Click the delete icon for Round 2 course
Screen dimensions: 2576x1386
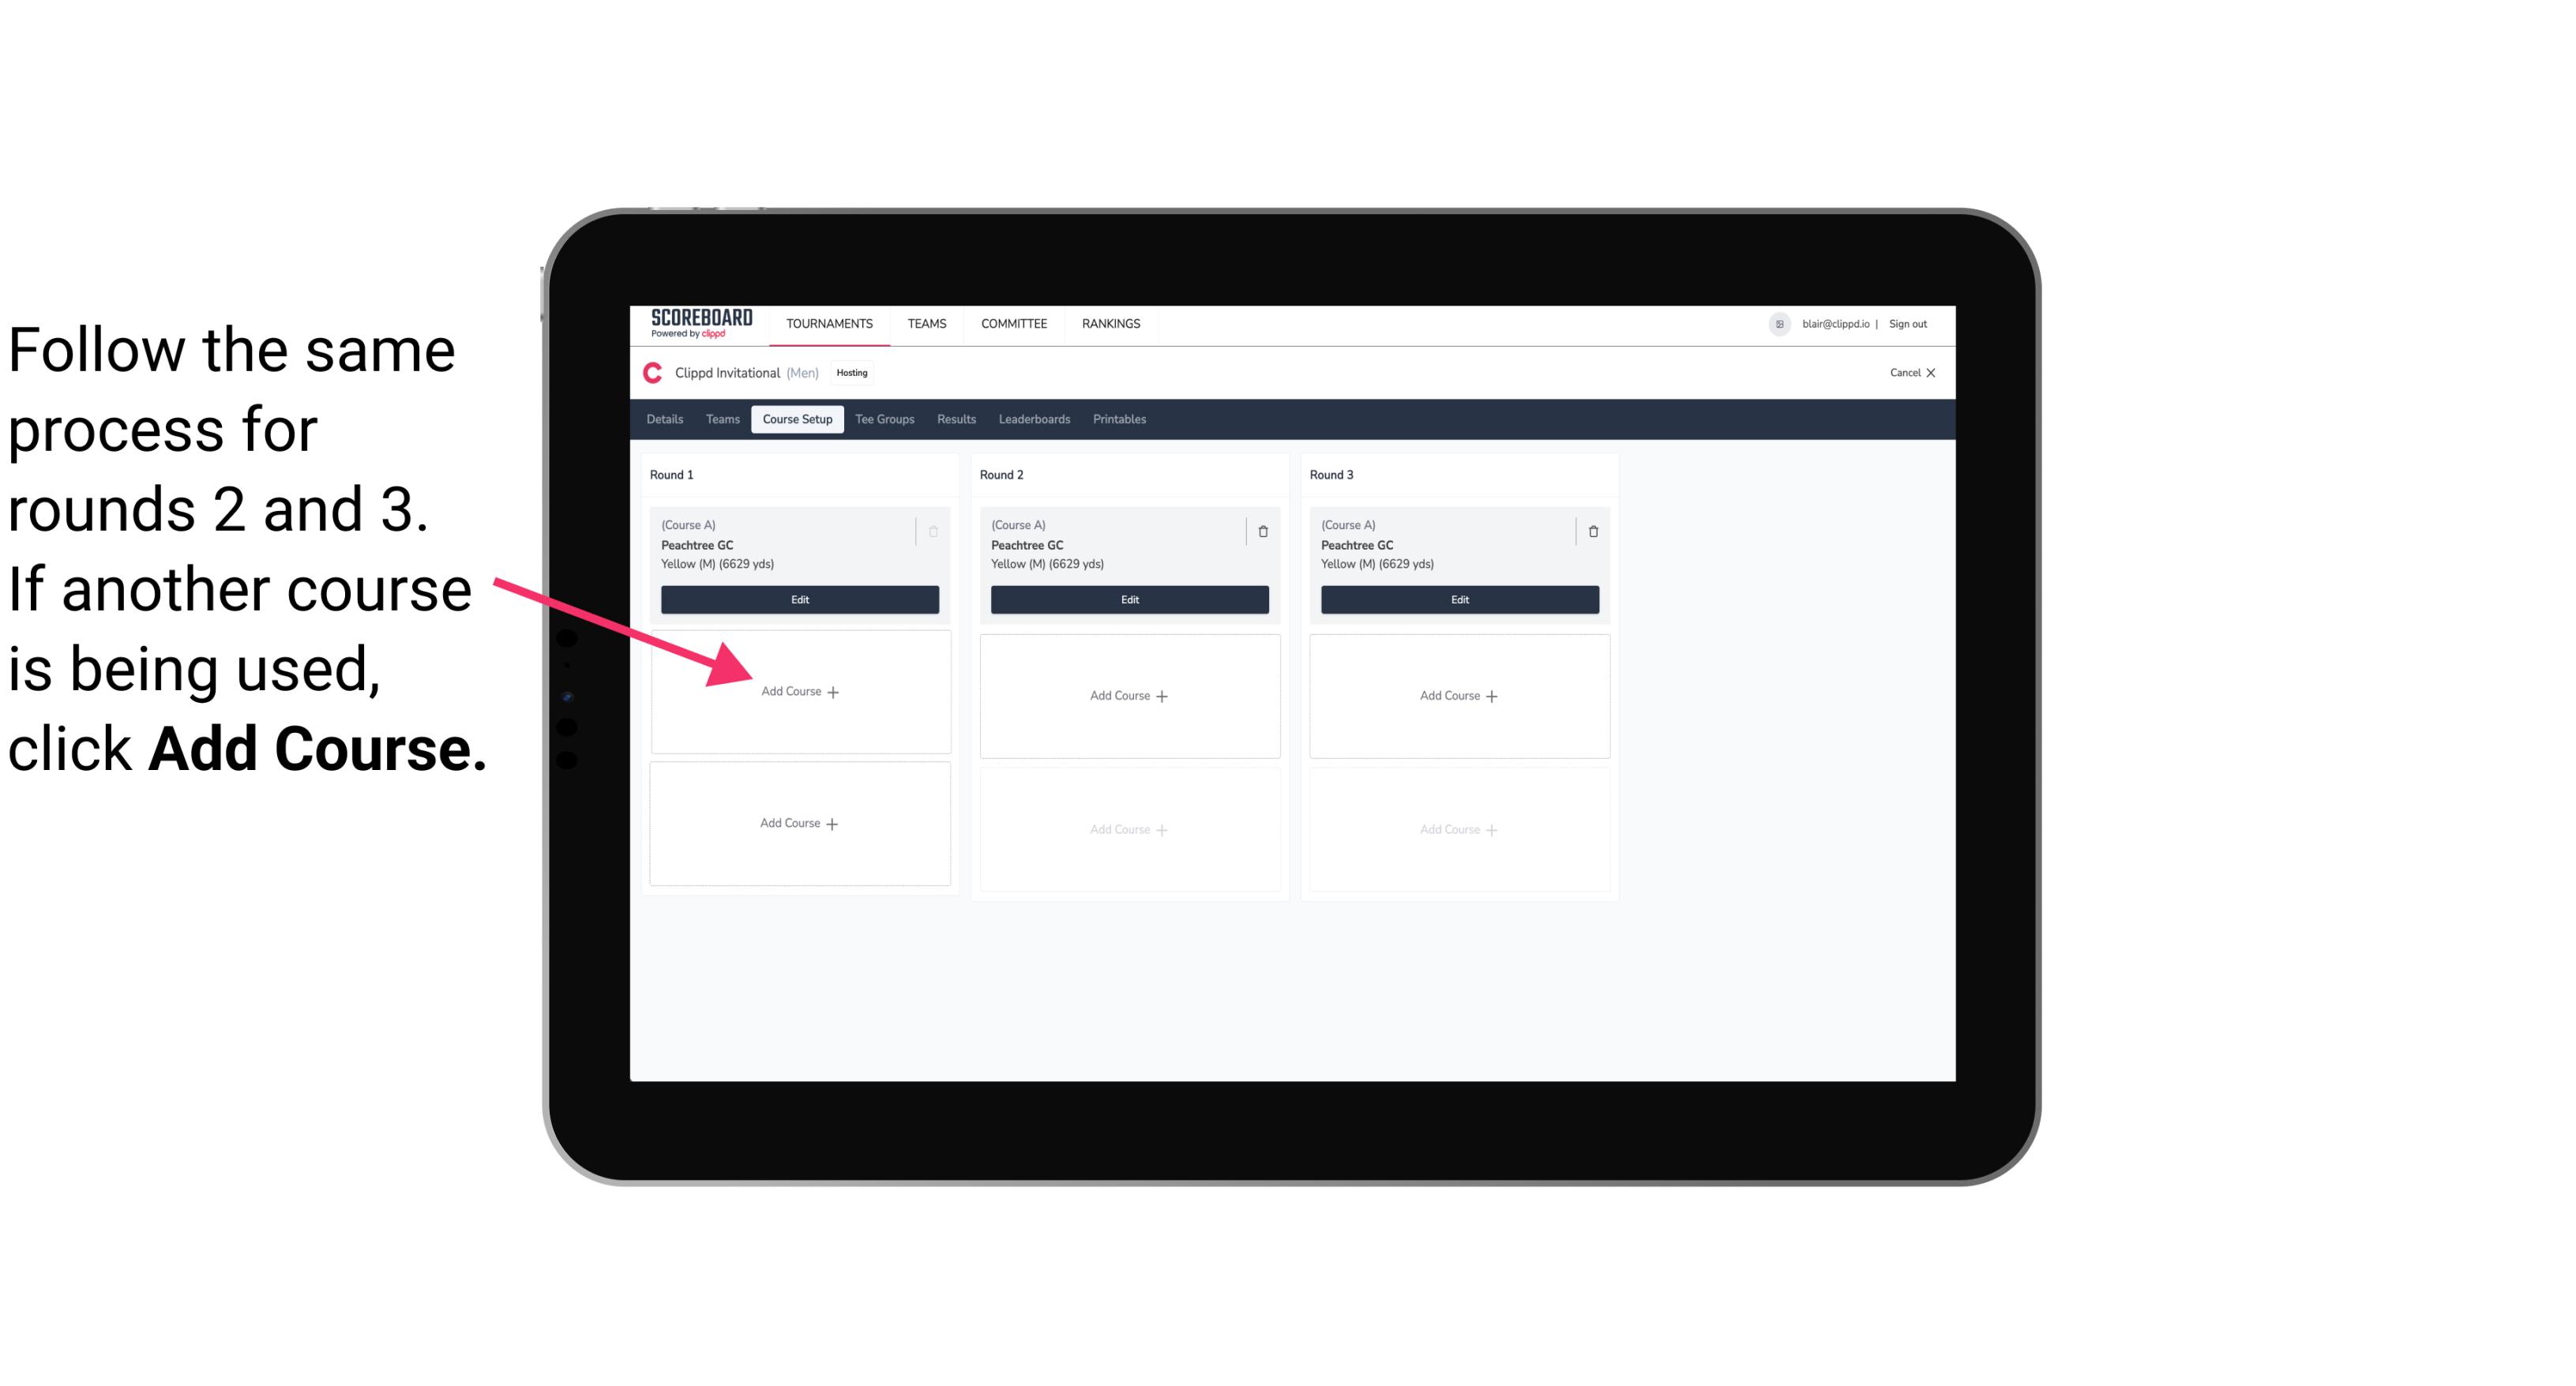1263,531
